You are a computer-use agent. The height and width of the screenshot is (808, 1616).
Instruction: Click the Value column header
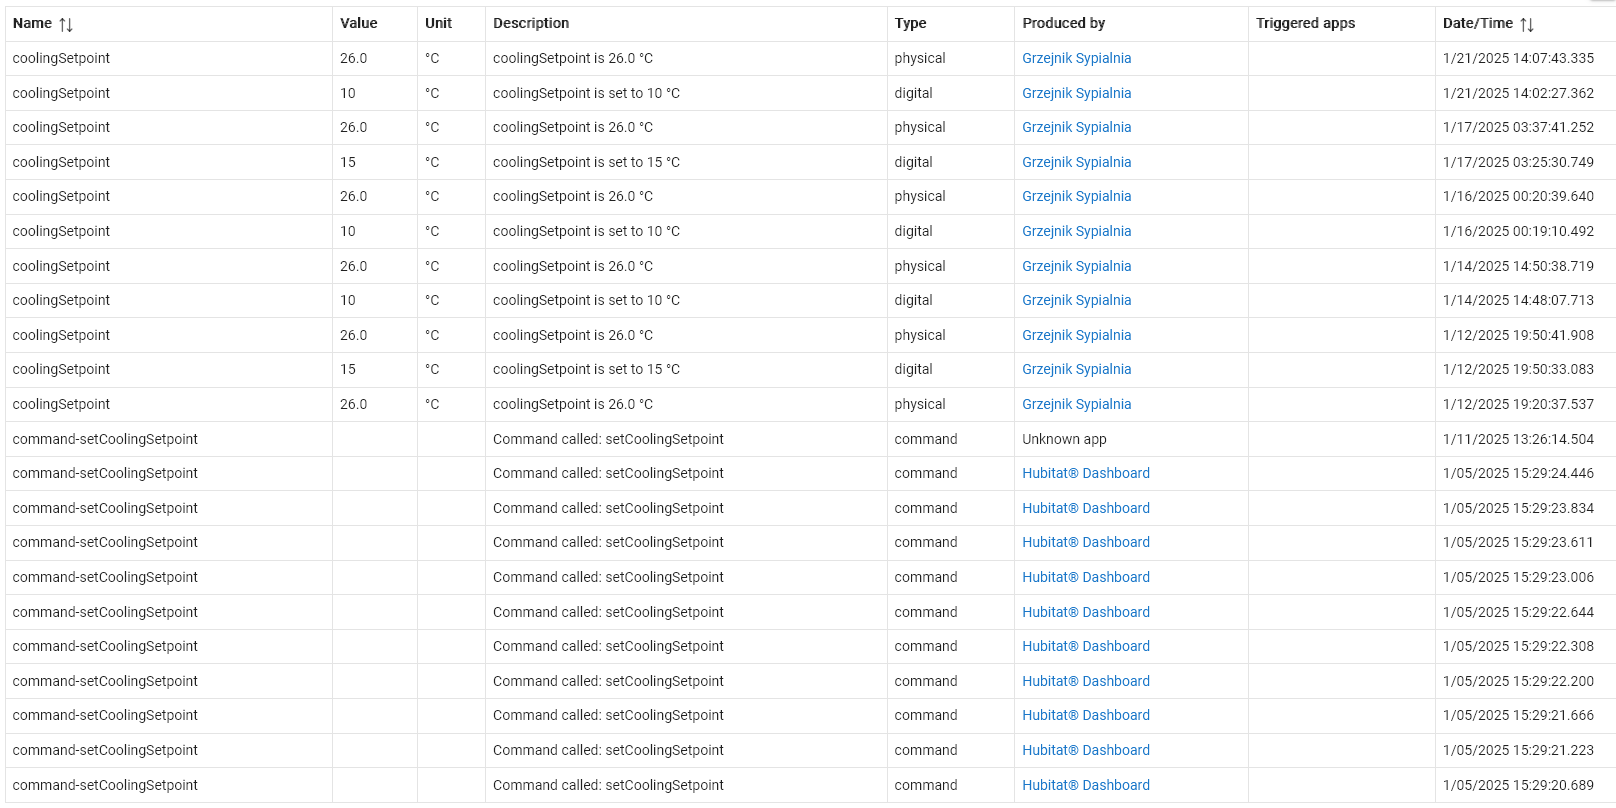358,23
